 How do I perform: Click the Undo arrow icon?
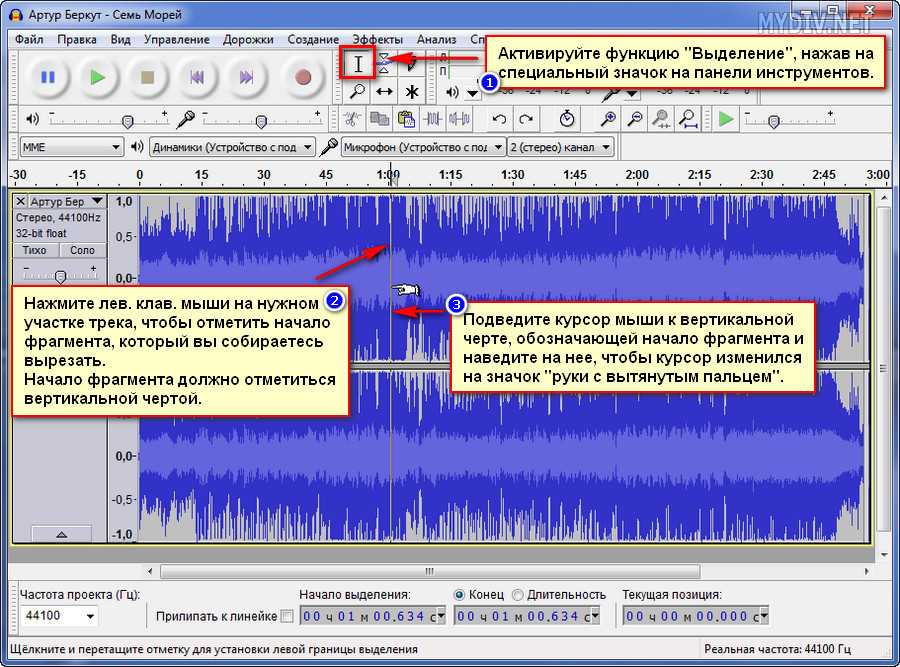(499, 119)
